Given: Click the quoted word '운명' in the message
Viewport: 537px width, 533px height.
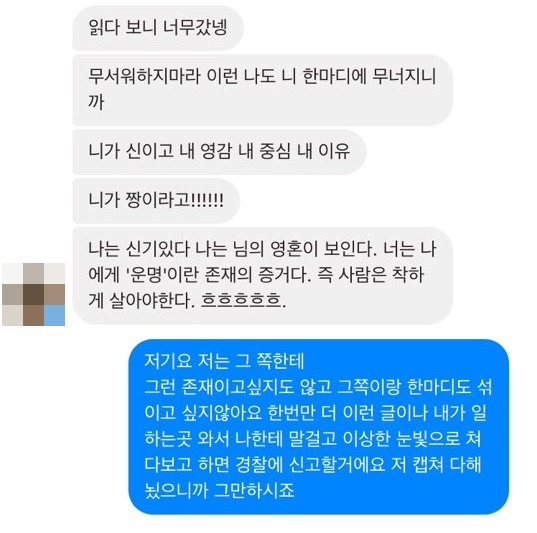Looking at the screenshot, I should click(x=145, y=275).
